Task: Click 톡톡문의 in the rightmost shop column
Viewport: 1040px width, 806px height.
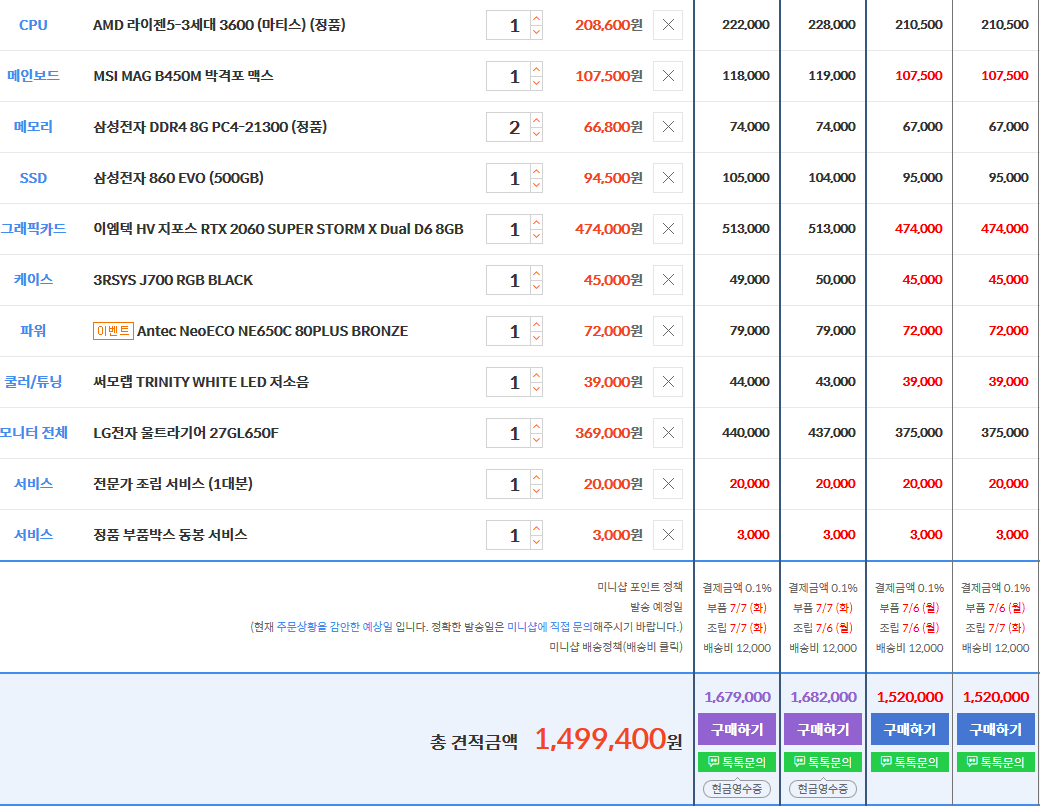Action: [996, 762]
